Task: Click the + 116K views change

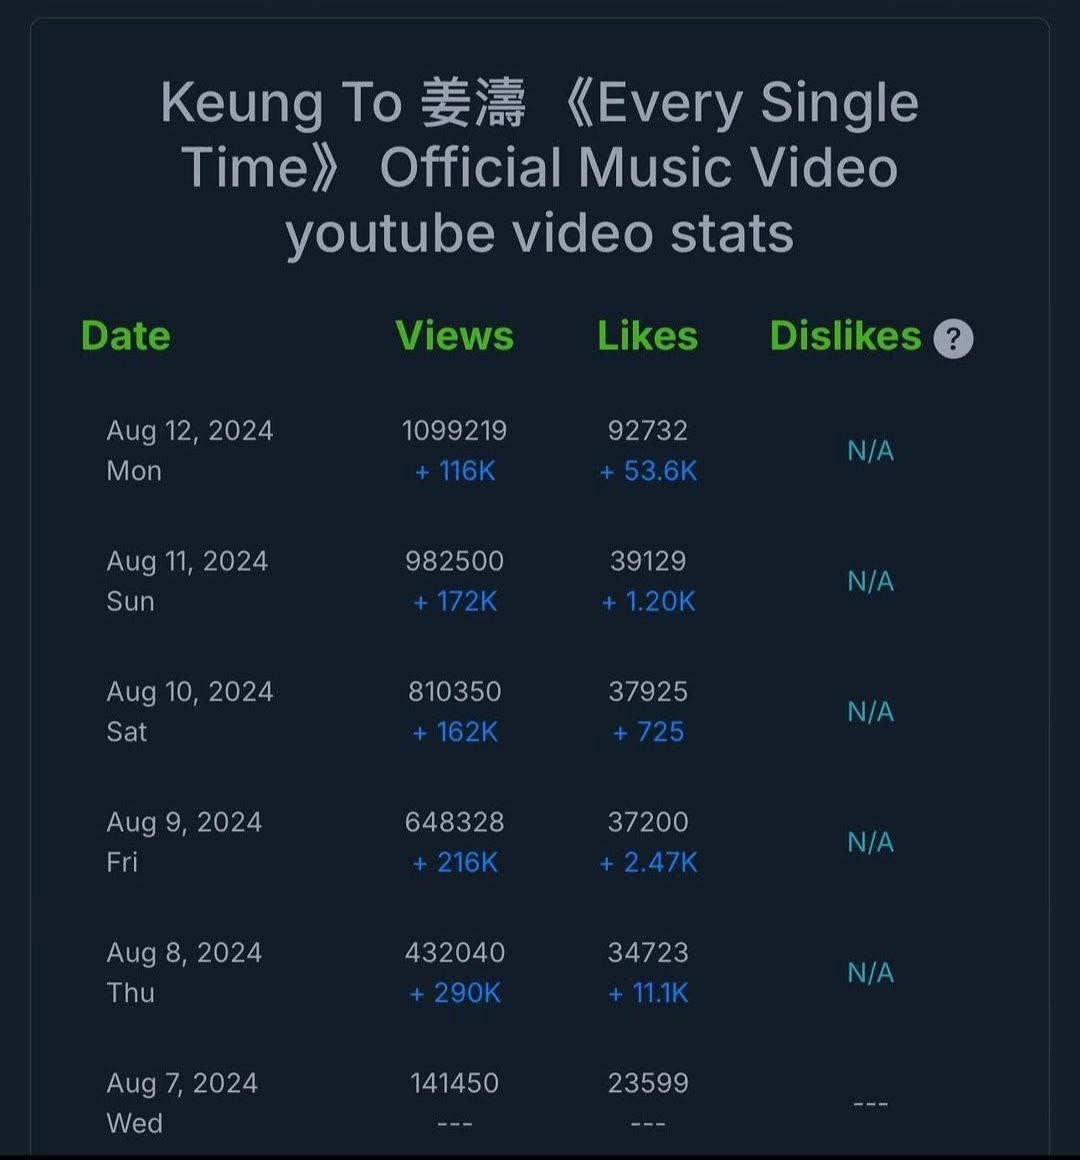Action: pyautogui.click(x=454, y=471)
